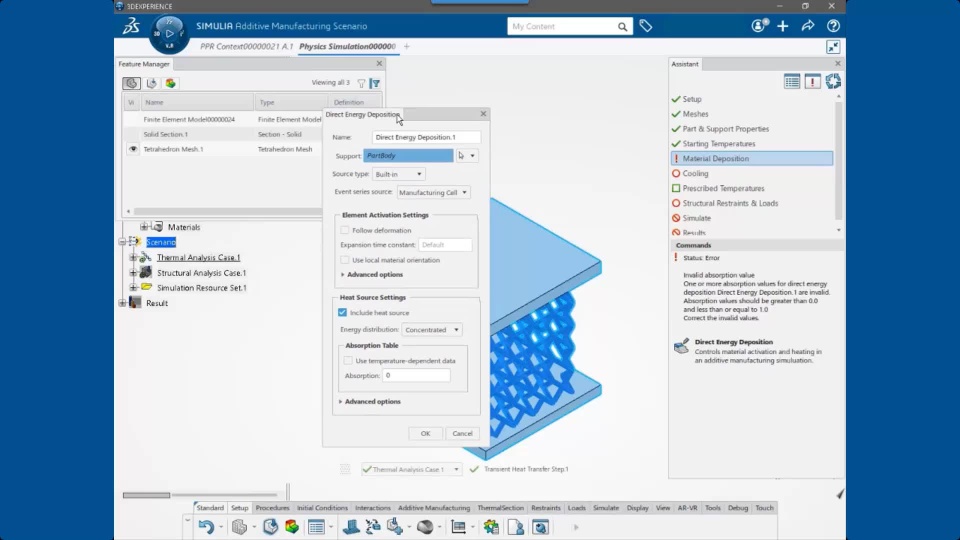Viewport: 960px width, 540px height.
Task: Click the share arrow icon
Action: click(808, 26)
